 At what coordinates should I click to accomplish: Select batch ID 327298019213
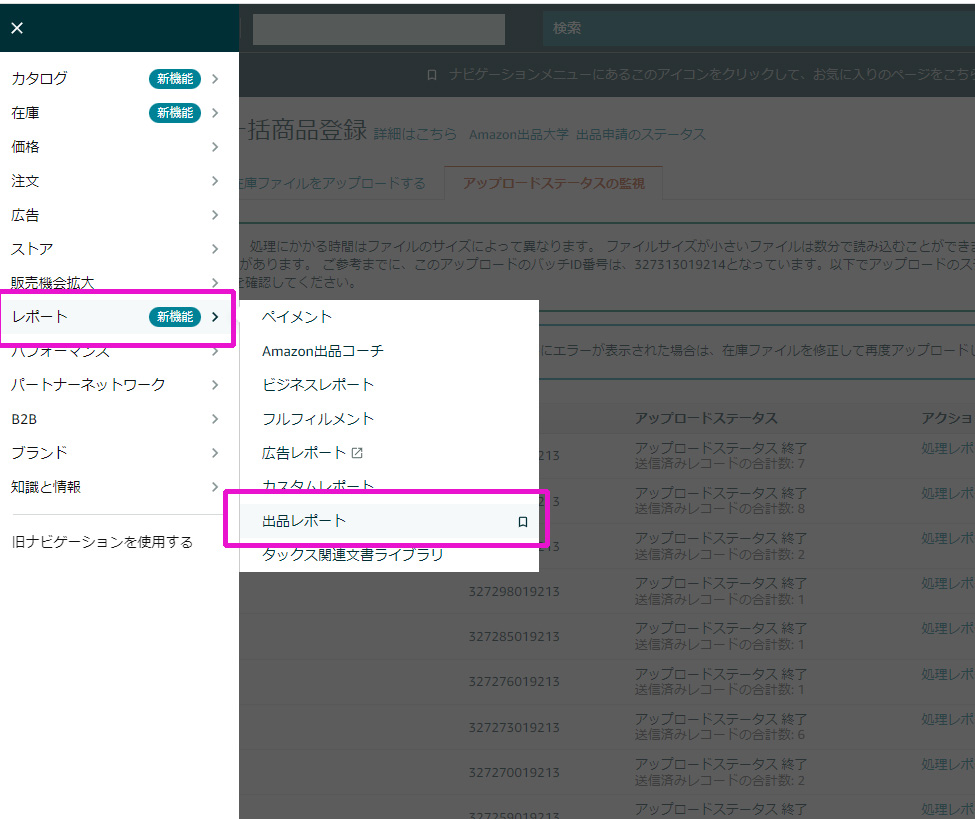click(x=514, y=591)
